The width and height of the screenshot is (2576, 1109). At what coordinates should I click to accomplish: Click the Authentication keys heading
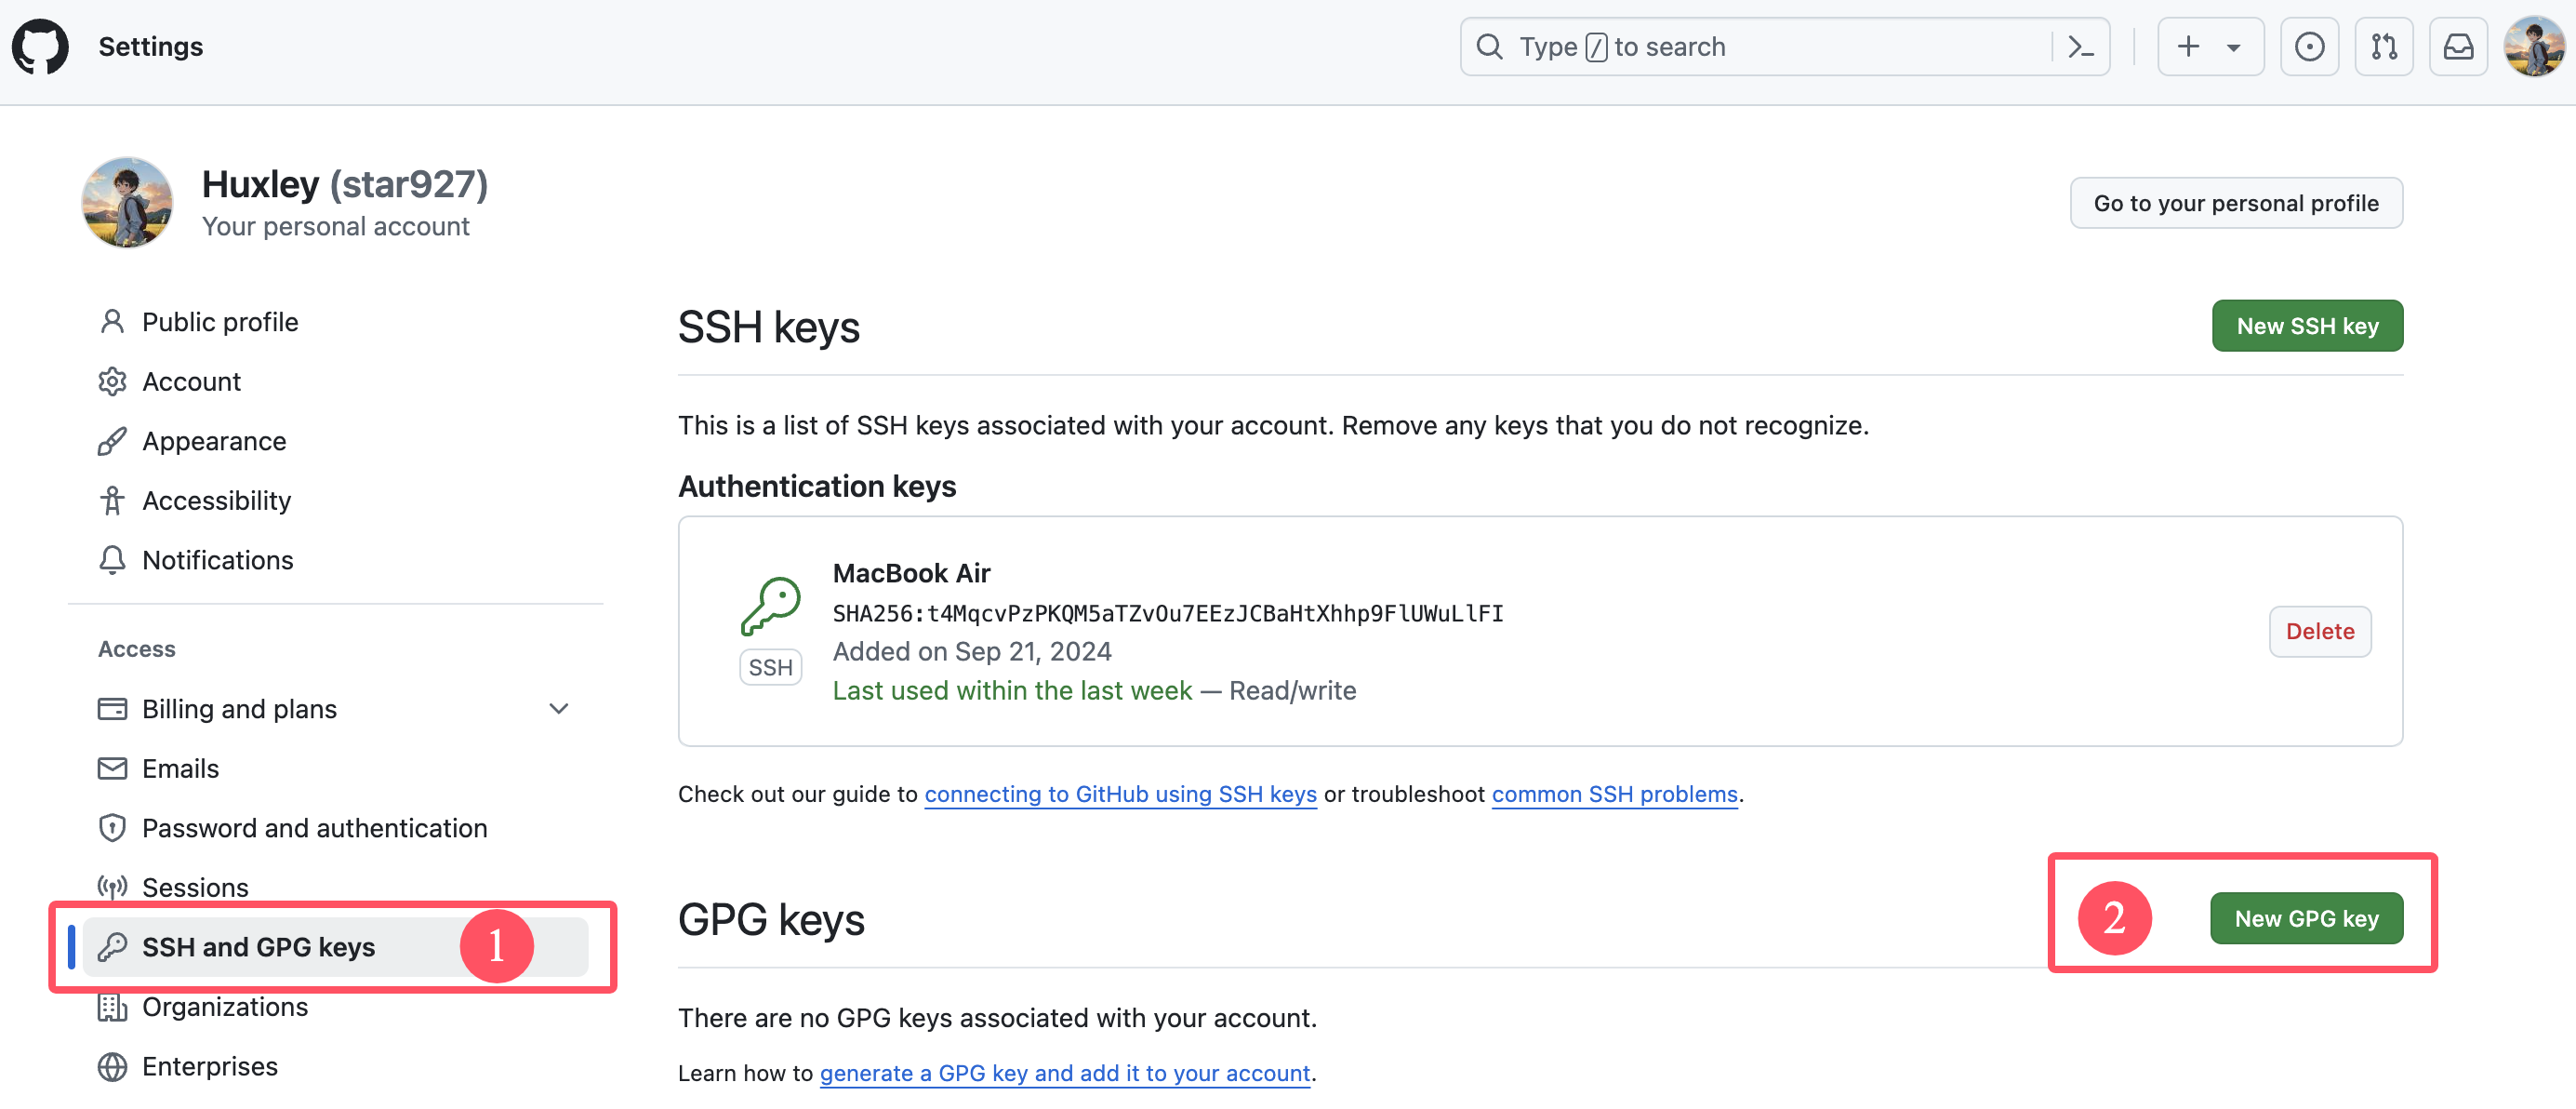[x=817, y=486]
